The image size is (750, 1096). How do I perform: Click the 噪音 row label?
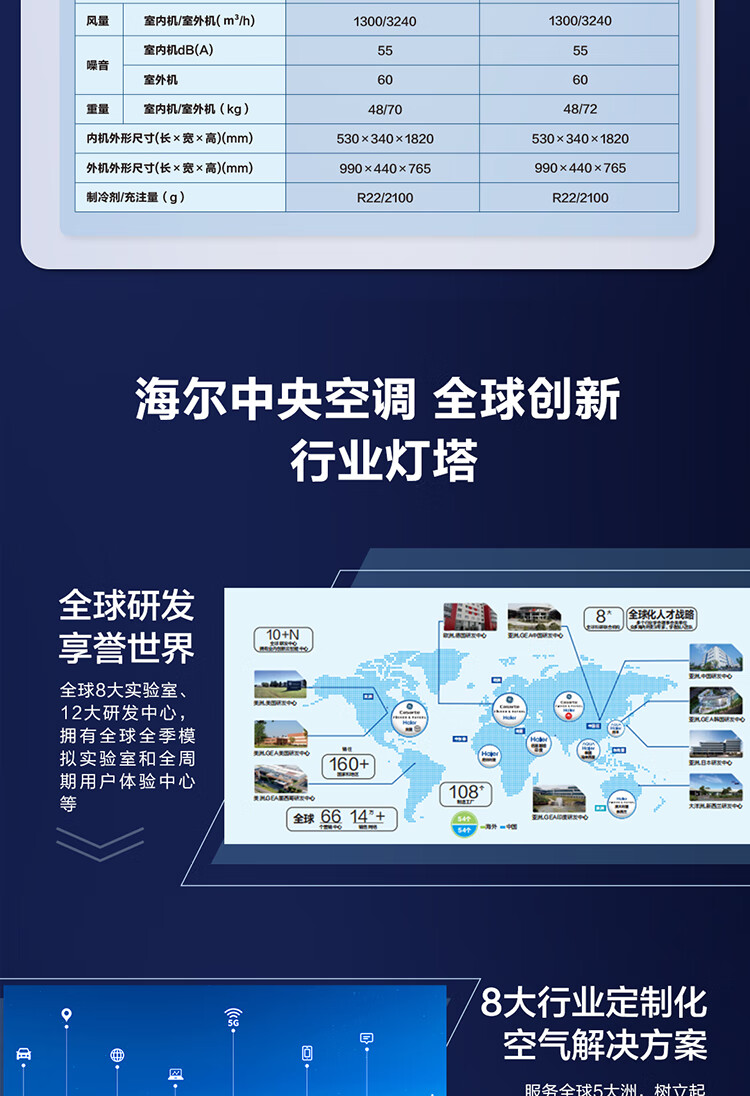(x=98, y=65)
